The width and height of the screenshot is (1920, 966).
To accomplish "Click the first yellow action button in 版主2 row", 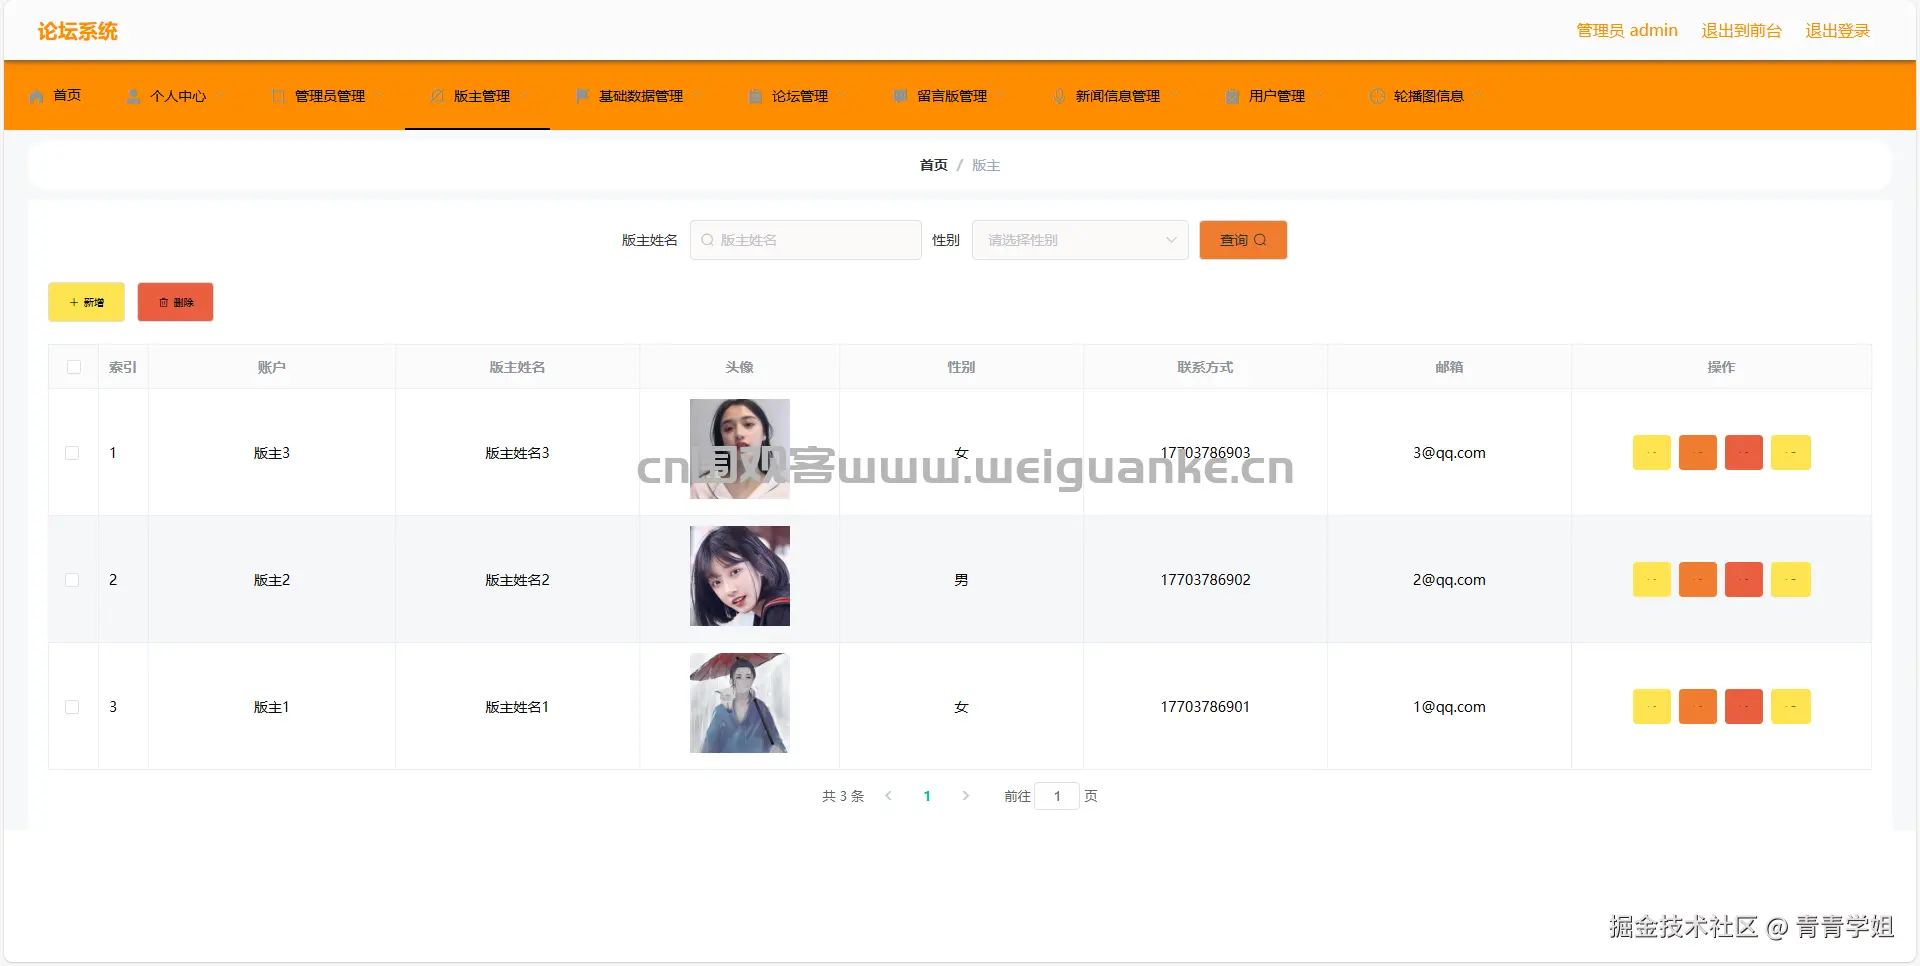I will click(1652, 580).
